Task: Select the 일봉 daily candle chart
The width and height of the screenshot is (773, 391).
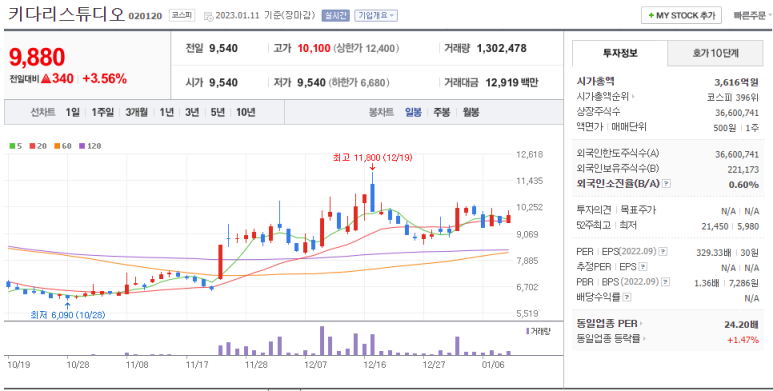Action: click(413, 112)
